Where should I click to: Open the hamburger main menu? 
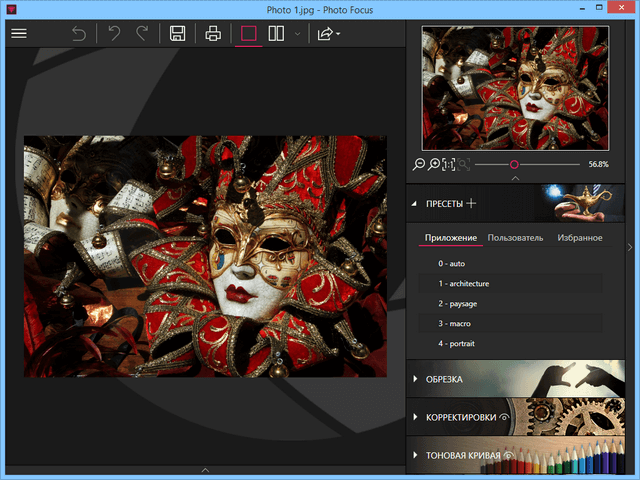[18, 34]
